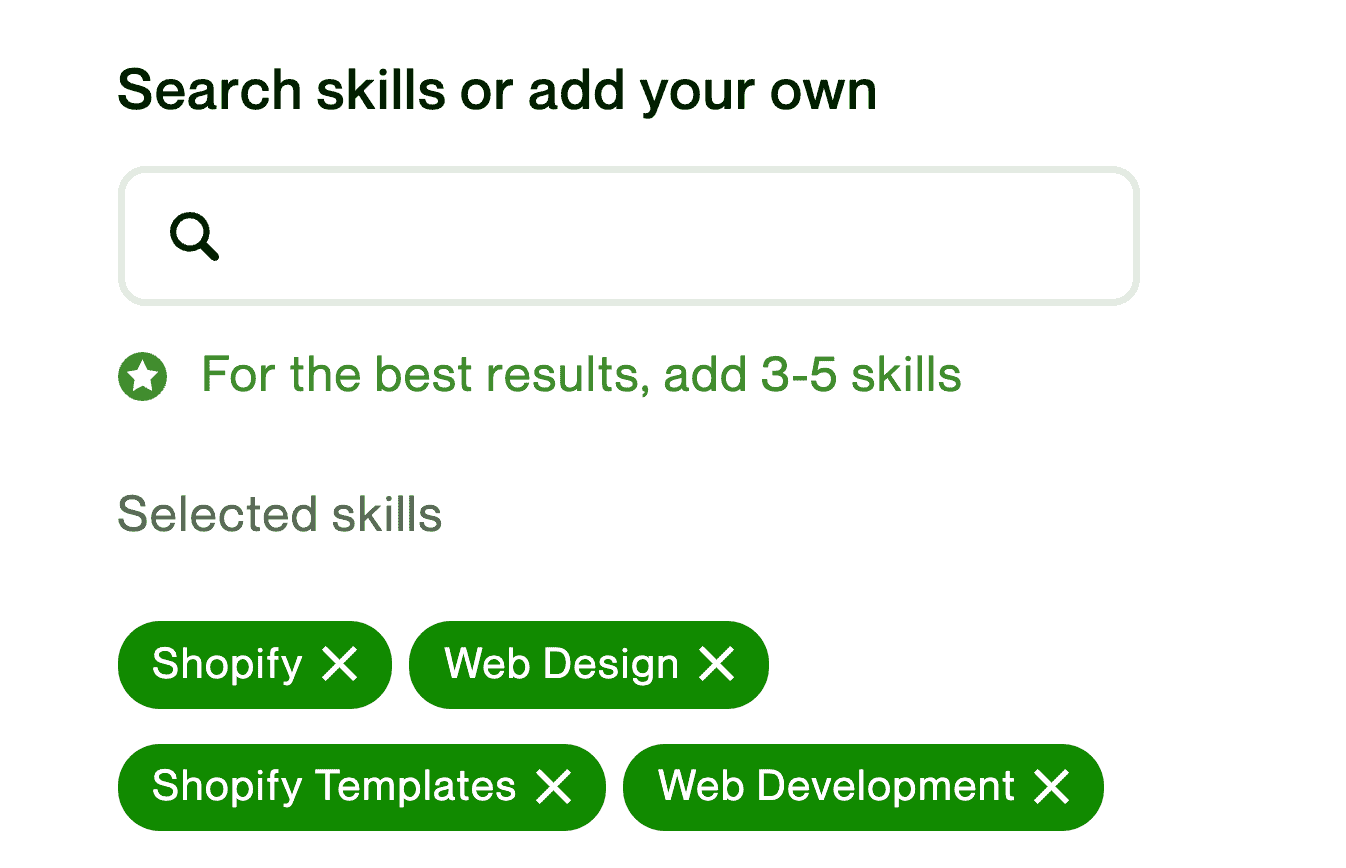1346x868 pixels.
Task: Click the Web Development chip label
Action: (x=836, y=787)
